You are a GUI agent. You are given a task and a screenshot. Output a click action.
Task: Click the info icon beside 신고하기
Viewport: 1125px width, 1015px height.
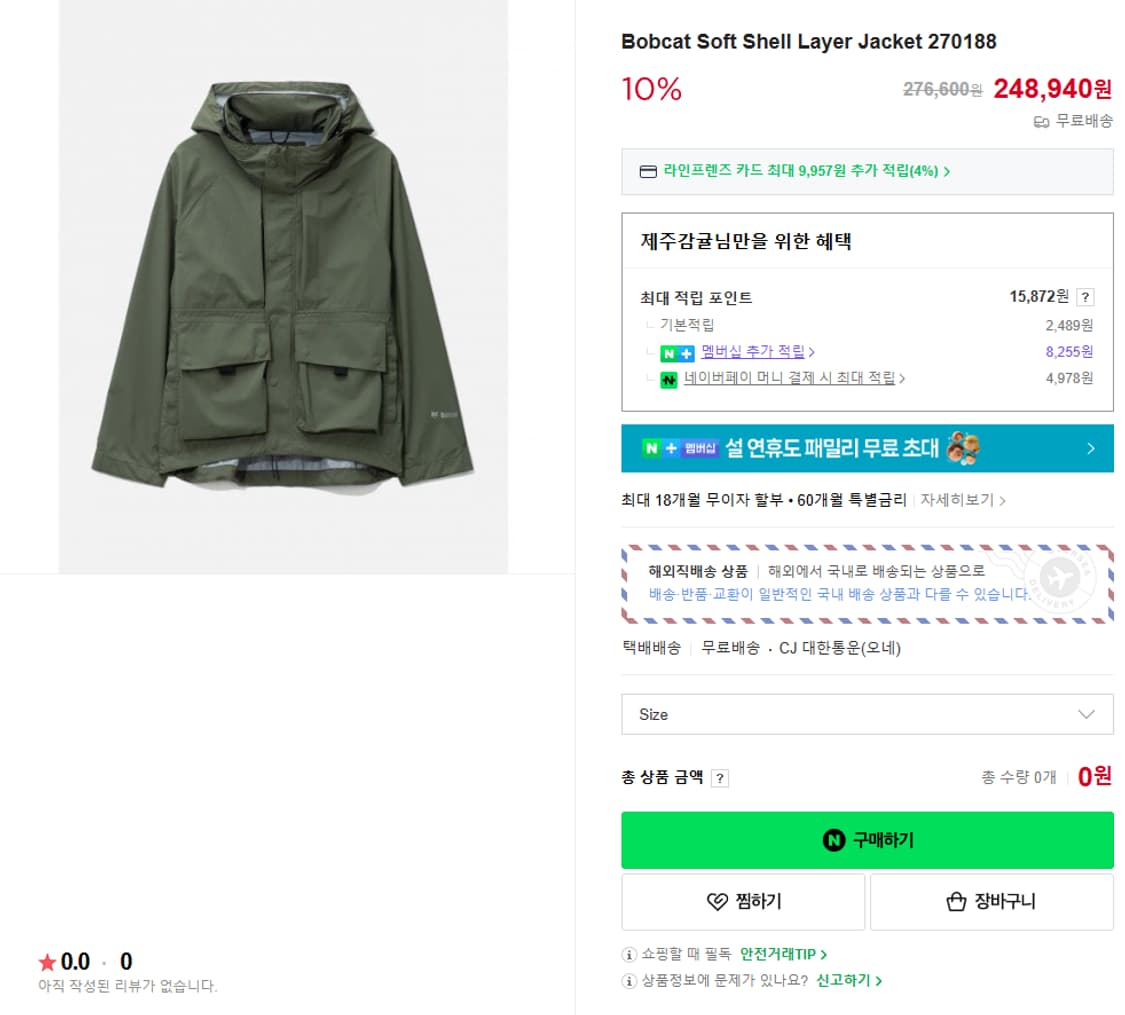click(629, 981)
